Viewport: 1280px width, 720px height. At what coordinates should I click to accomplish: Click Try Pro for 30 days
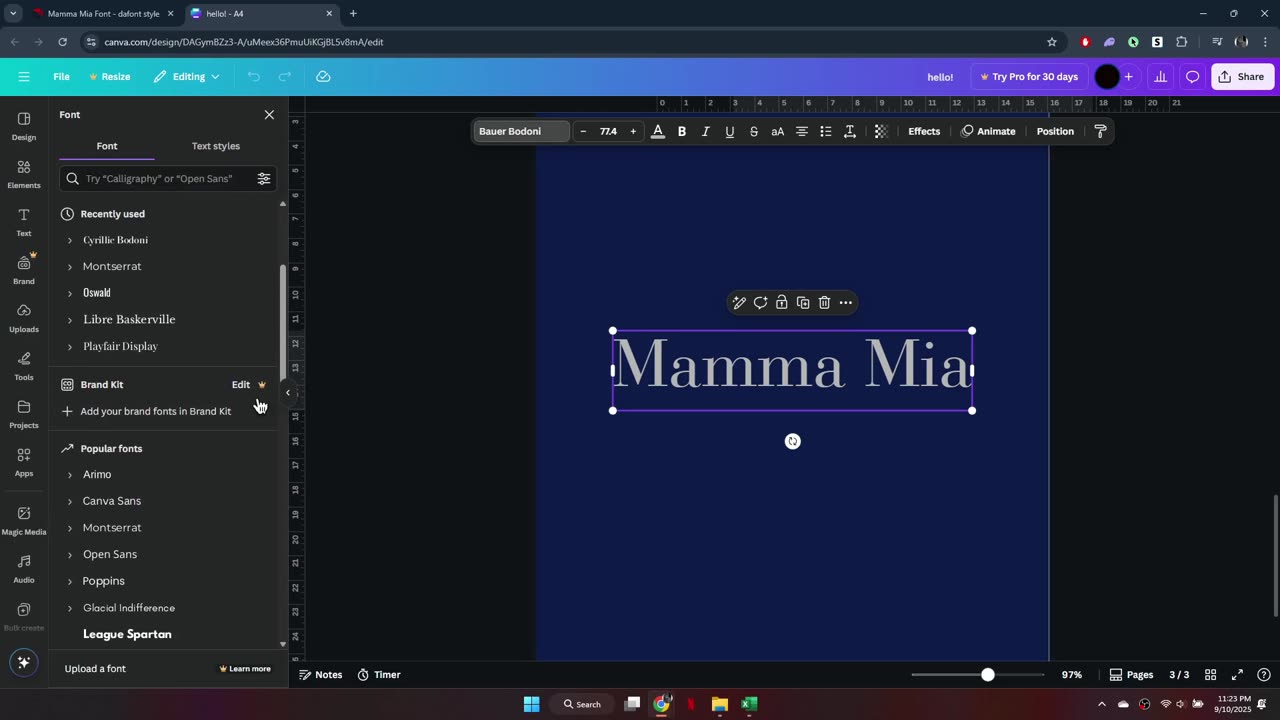point(1029,77)
